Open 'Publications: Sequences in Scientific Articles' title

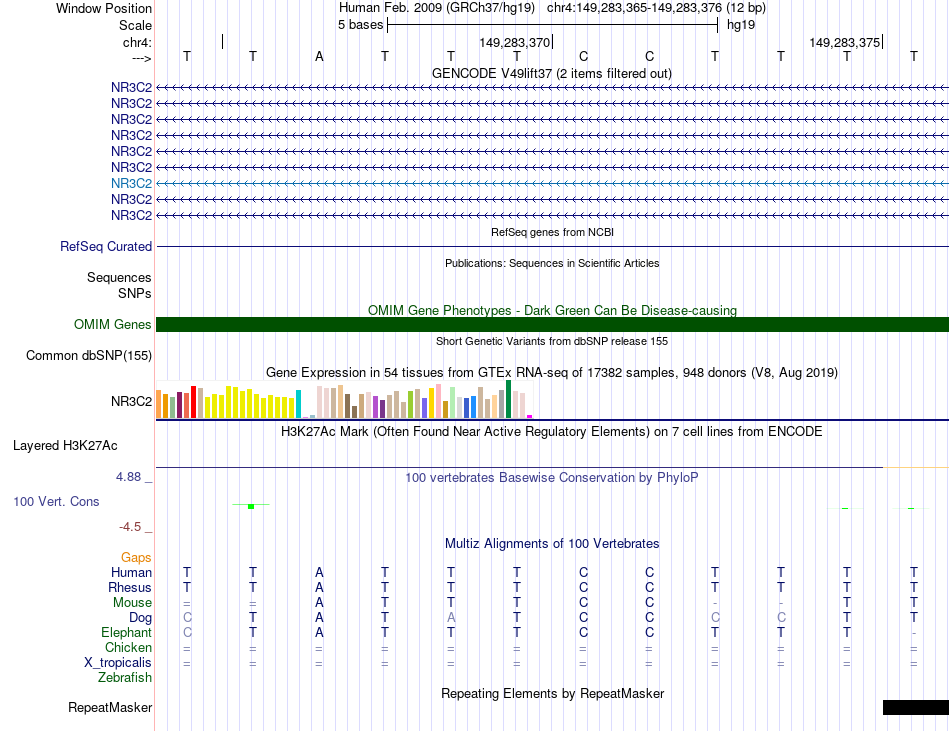552,263
